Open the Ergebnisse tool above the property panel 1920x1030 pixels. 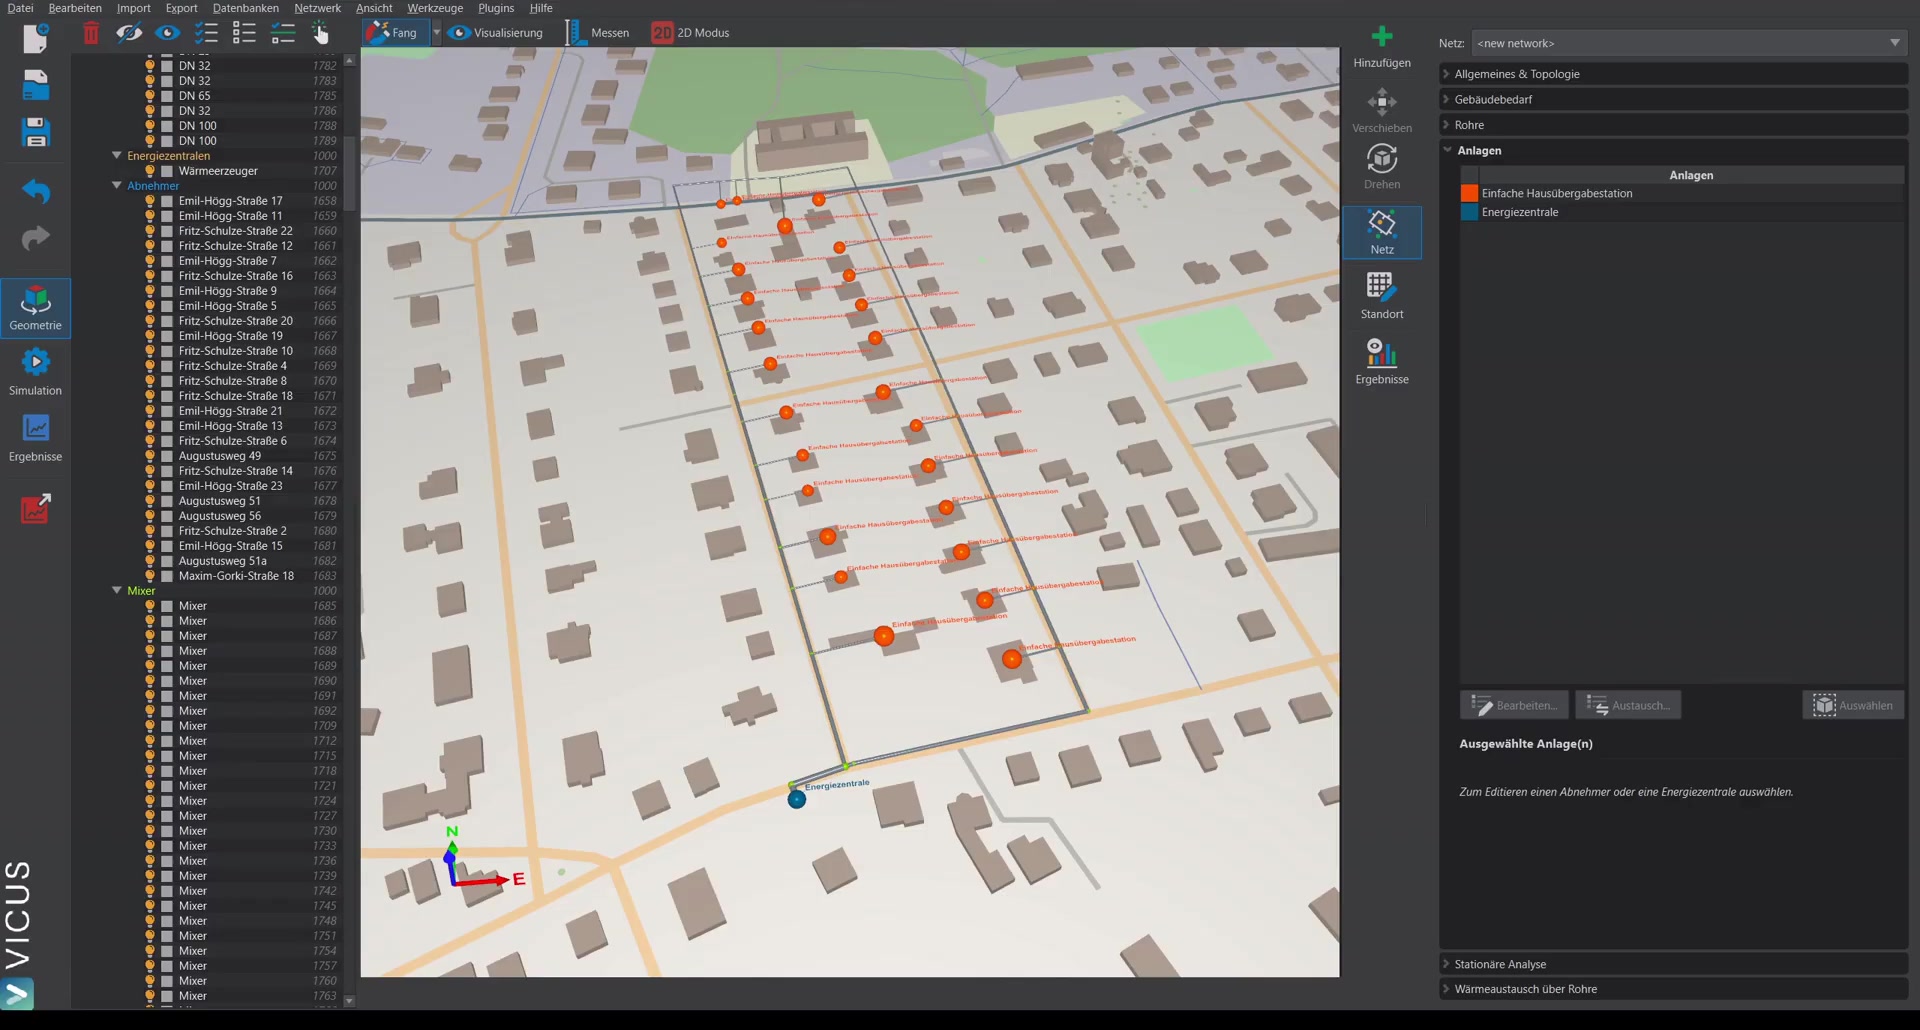coord(1382,362)
